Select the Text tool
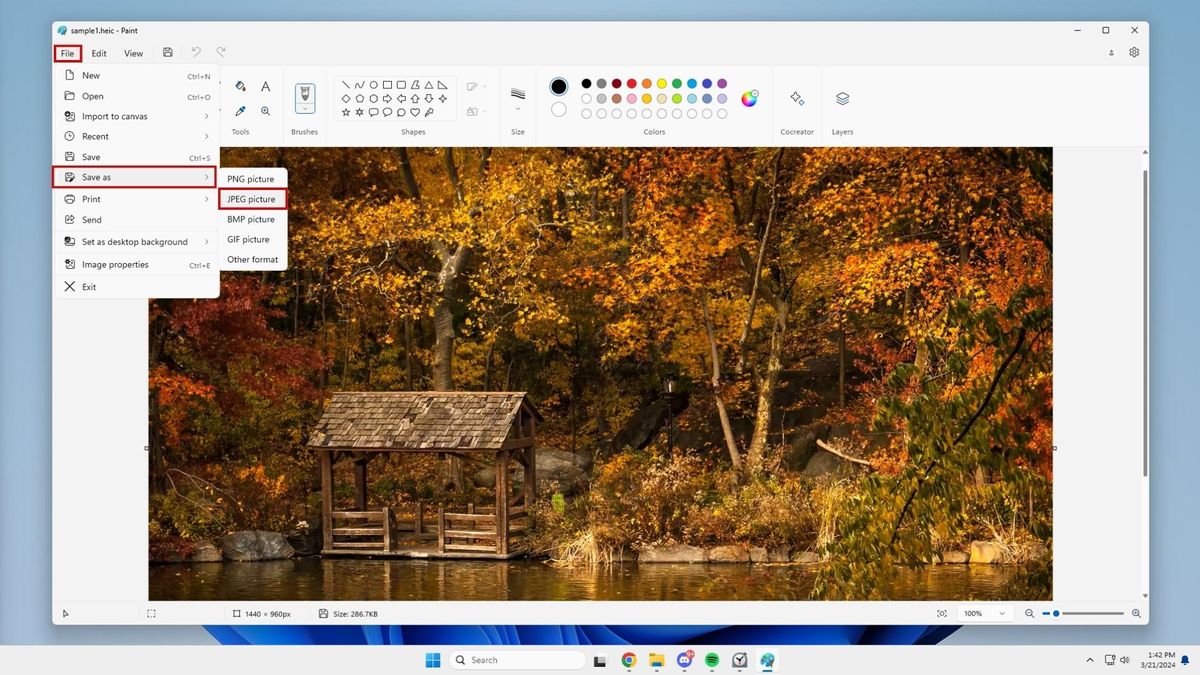The image size is (1200, 675). coord(265,87)
